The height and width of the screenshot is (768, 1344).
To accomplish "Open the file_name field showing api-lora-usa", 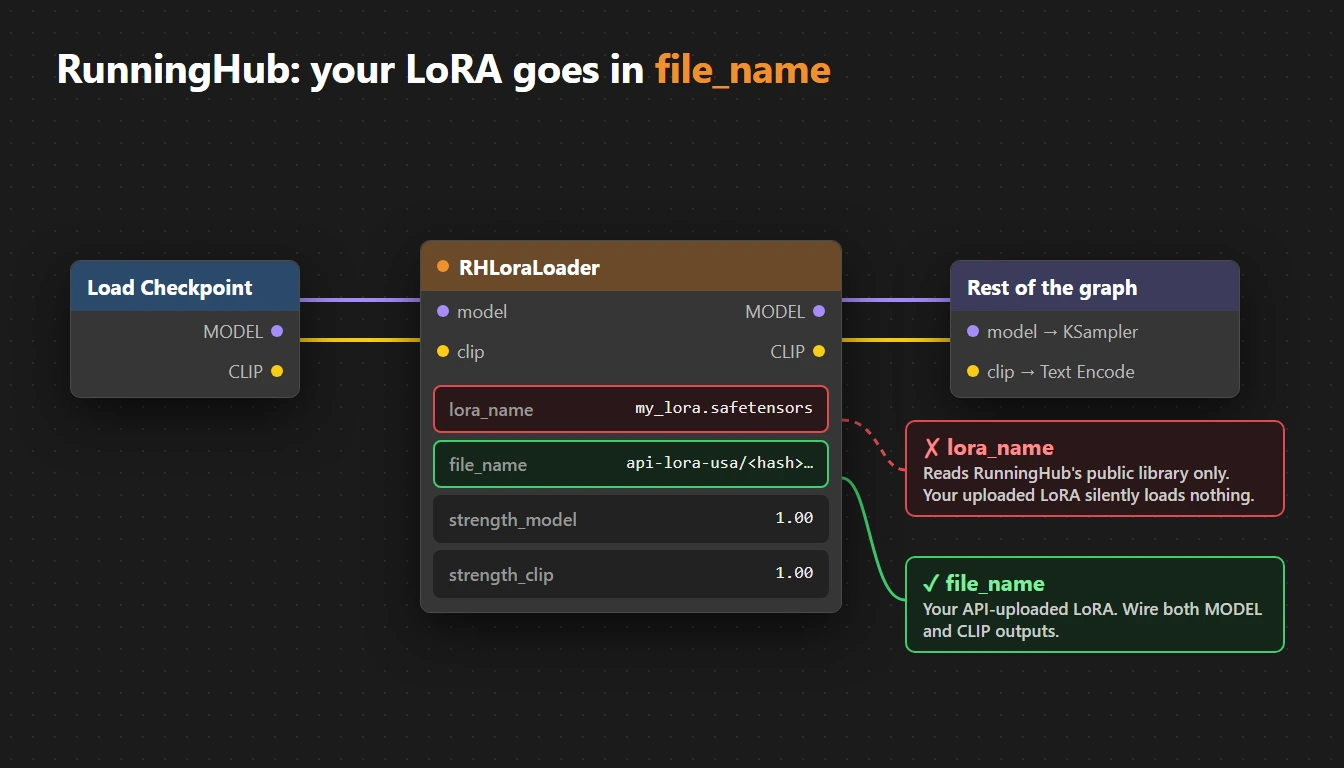I will [631, 464].
